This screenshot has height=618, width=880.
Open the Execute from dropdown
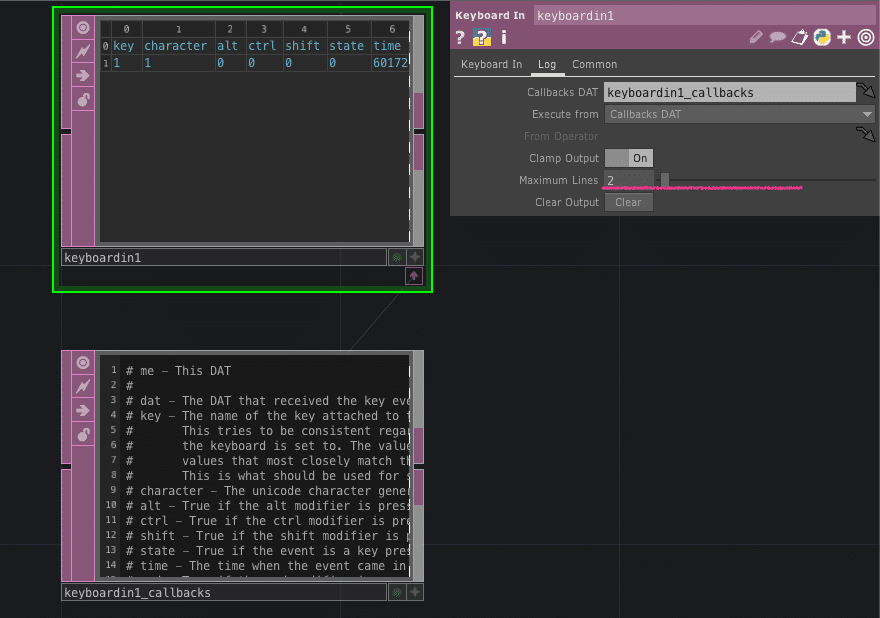tap(739, 115)
